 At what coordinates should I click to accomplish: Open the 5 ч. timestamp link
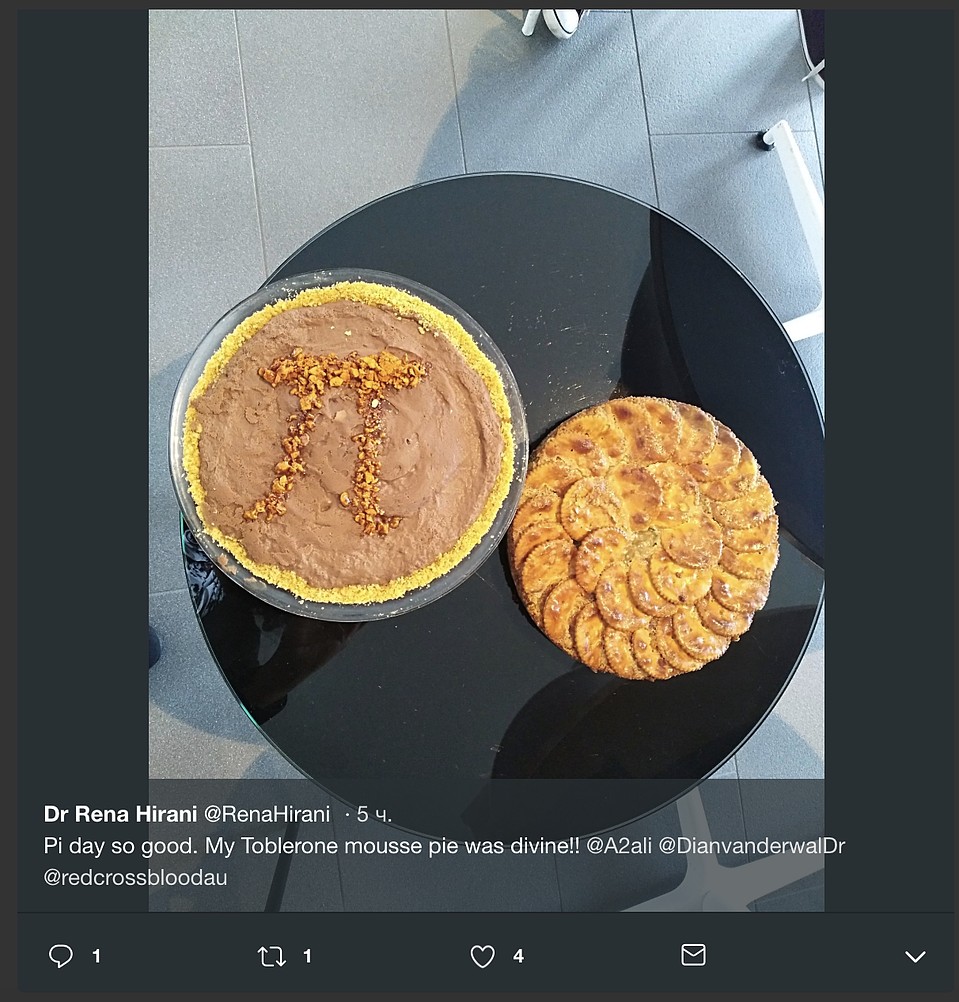(374, 814)
